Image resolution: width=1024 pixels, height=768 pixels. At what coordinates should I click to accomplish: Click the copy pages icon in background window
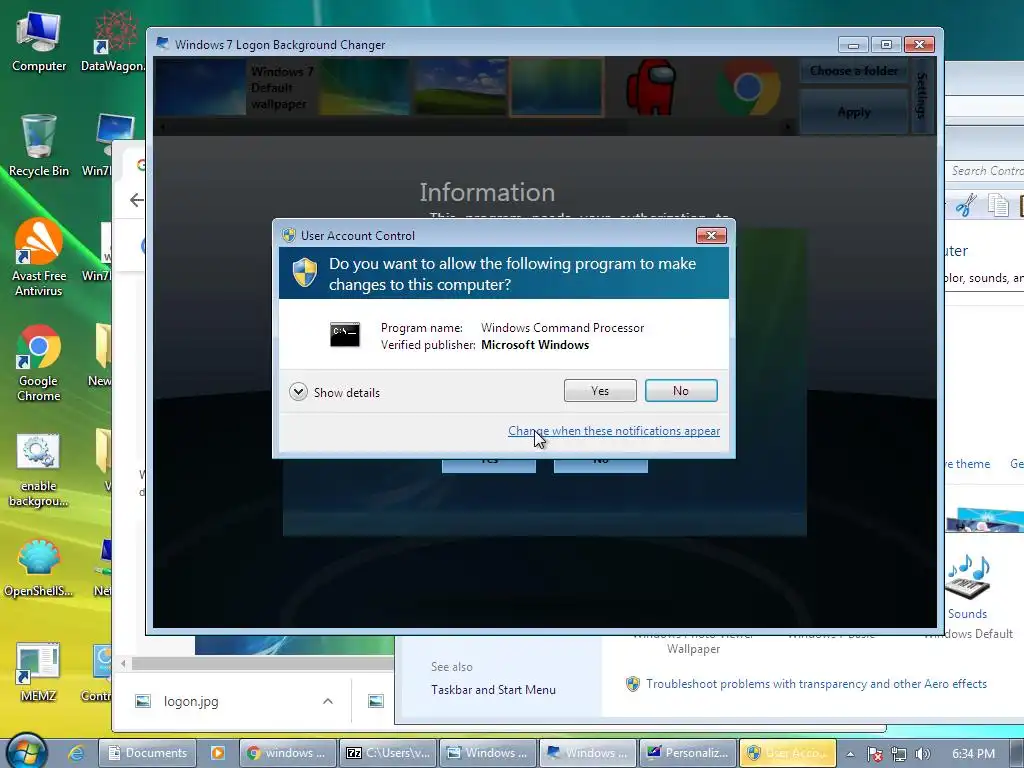(x=998, y=205)
